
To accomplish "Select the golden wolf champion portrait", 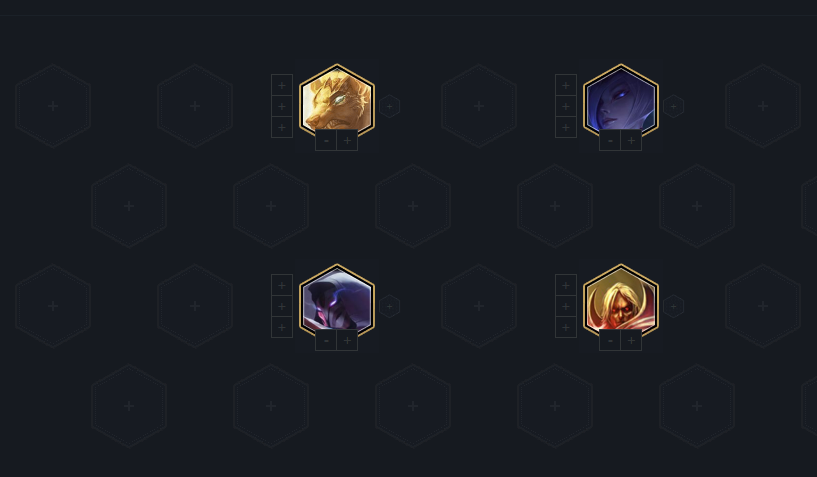I will click(x=337, y=102).
